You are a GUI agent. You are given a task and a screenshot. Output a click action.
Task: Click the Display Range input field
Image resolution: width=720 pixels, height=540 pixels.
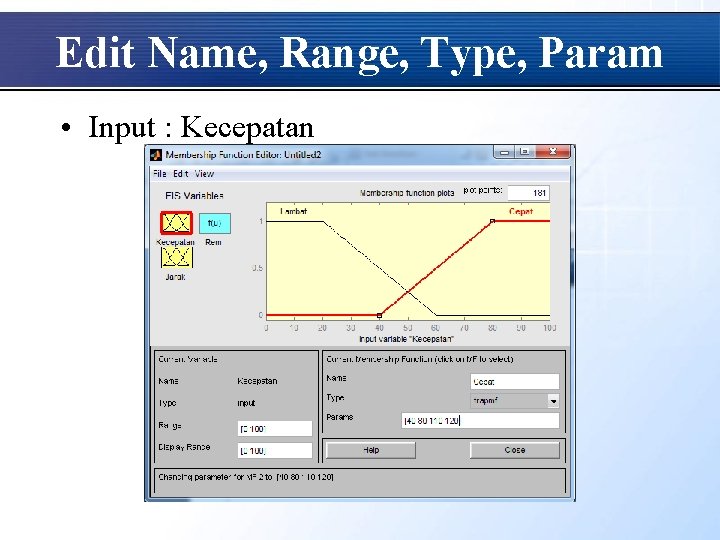pos(275,450)
